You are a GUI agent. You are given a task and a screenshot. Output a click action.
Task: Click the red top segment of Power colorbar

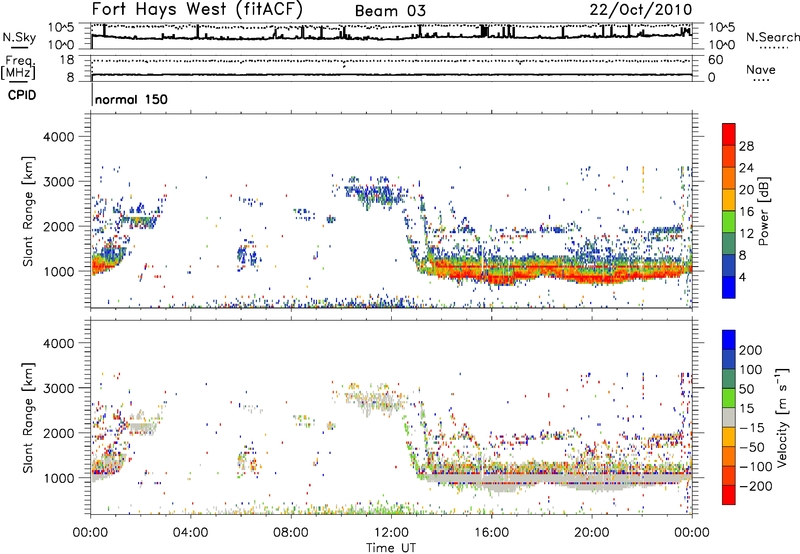pyautogui.click(x=729, y=135)
